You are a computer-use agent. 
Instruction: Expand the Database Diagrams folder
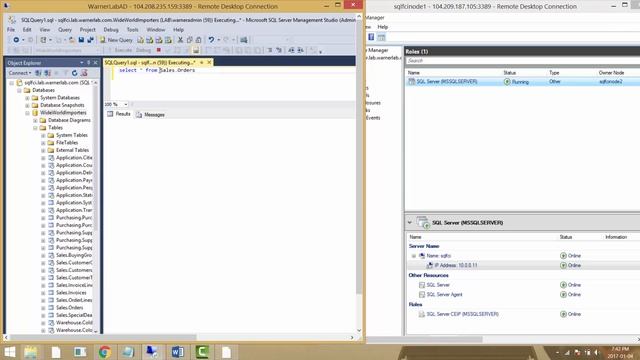35,120
